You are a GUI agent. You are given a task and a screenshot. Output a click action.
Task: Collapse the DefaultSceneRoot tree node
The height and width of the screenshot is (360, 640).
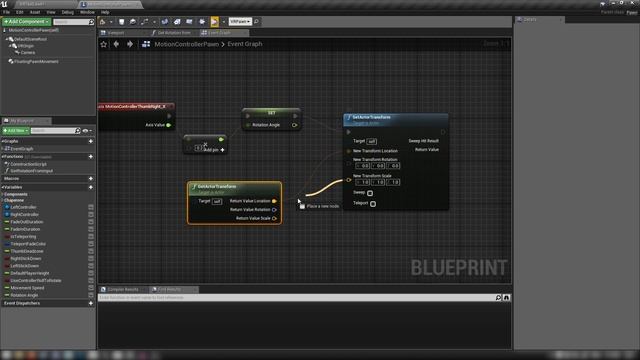click(x=7, y=39)
